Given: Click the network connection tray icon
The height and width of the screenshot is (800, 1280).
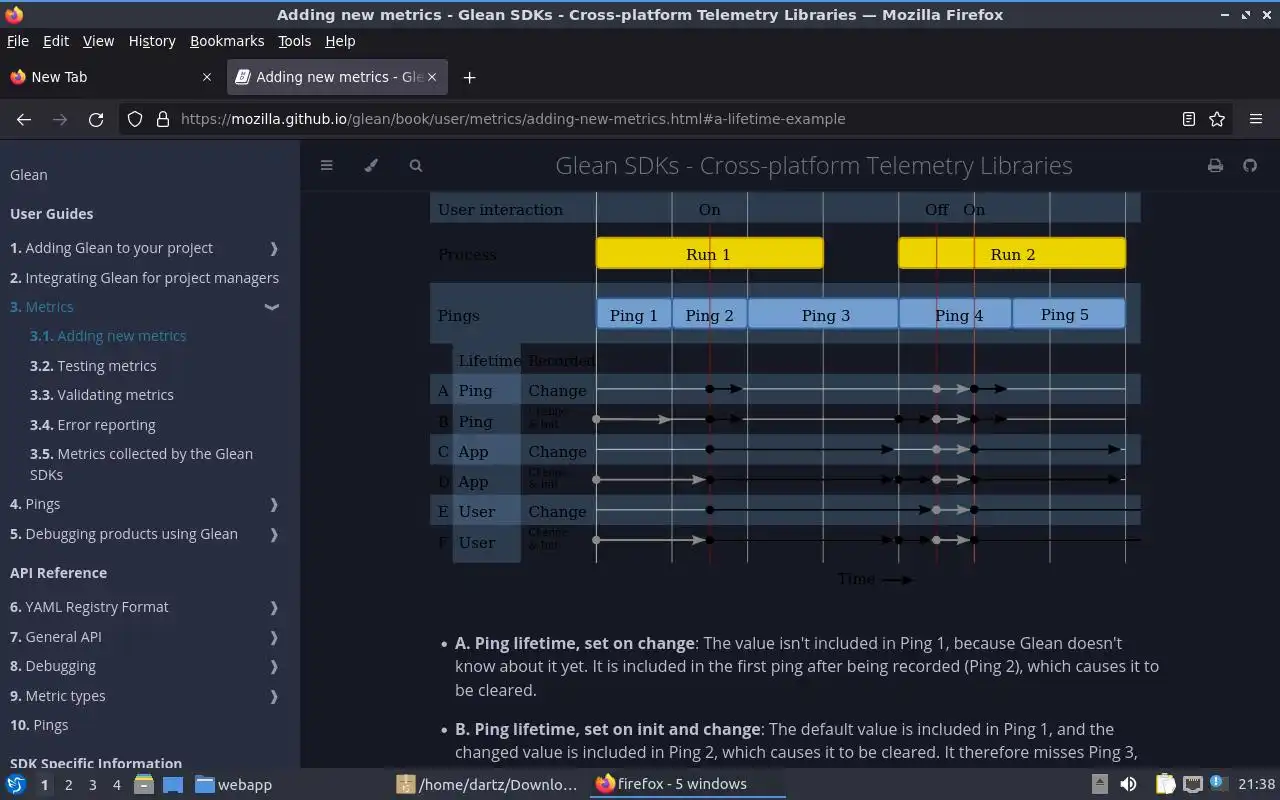Looking at the screenshot, I should click(1192, 784).
